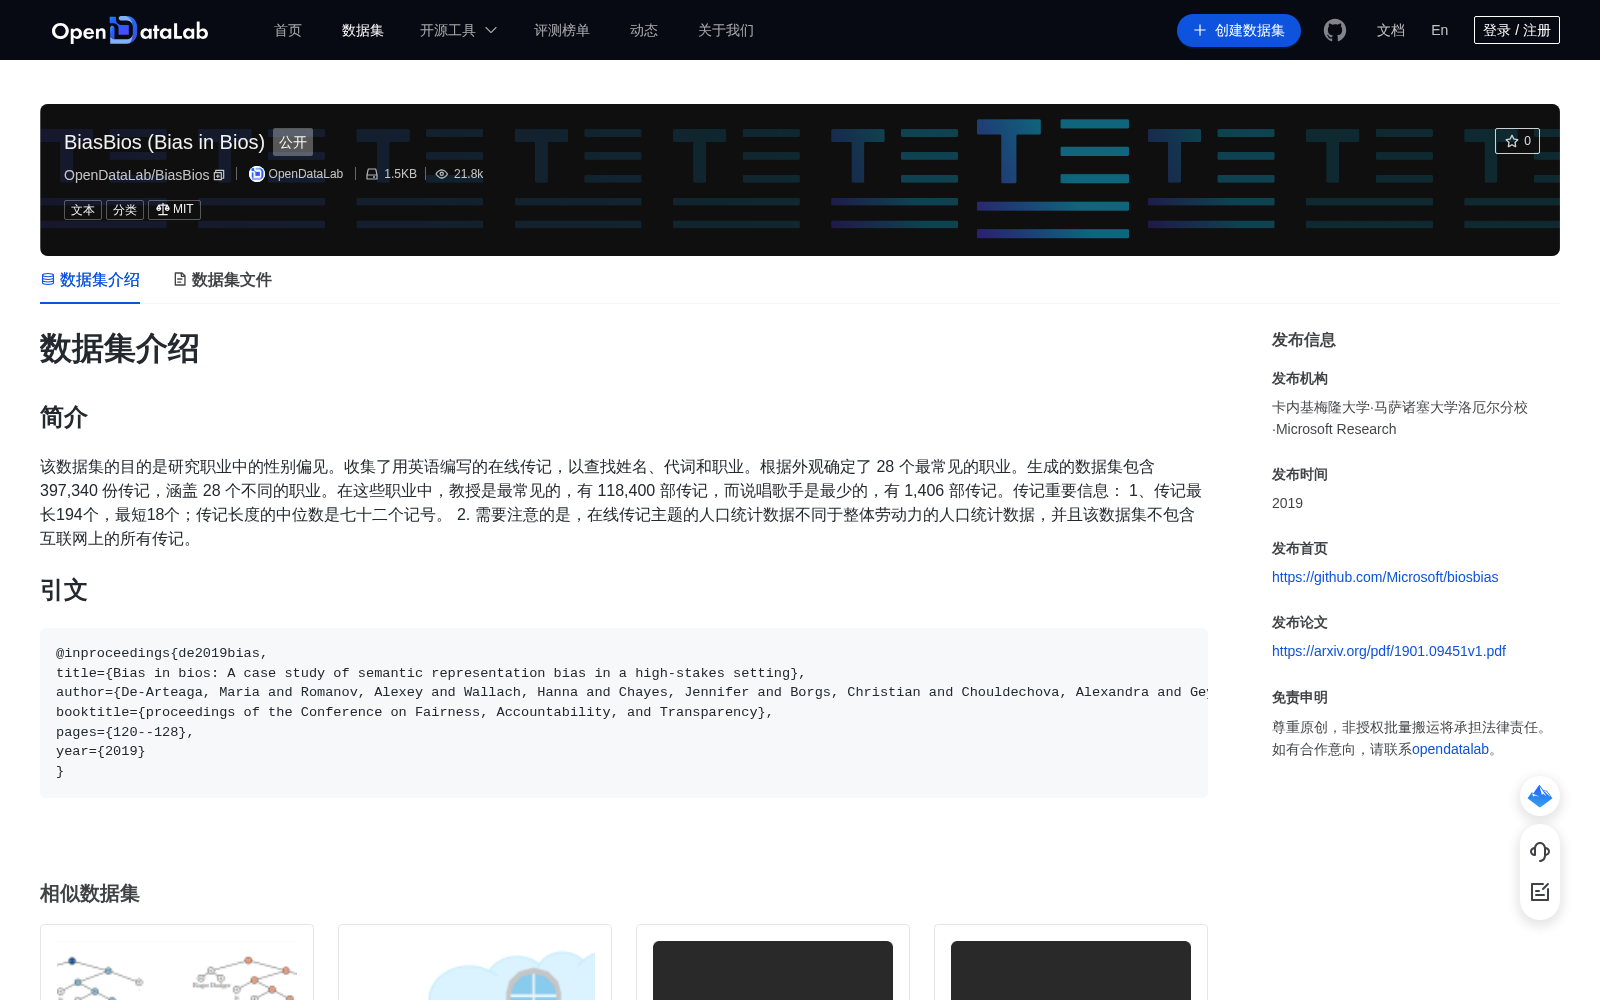Click the 相似数据集 heading

90,893
